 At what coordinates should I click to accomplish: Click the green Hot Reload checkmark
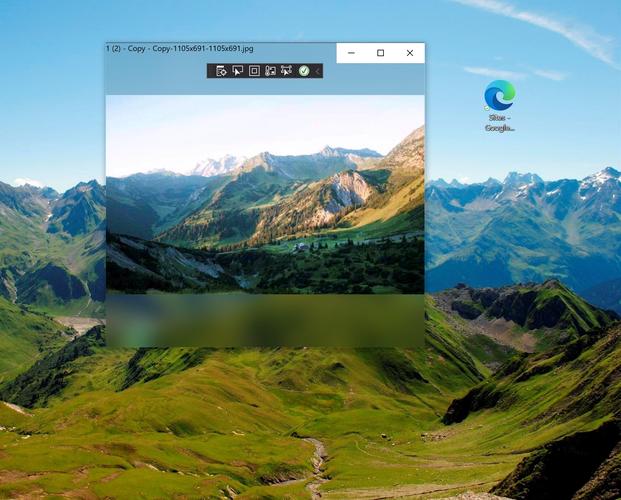304,71
